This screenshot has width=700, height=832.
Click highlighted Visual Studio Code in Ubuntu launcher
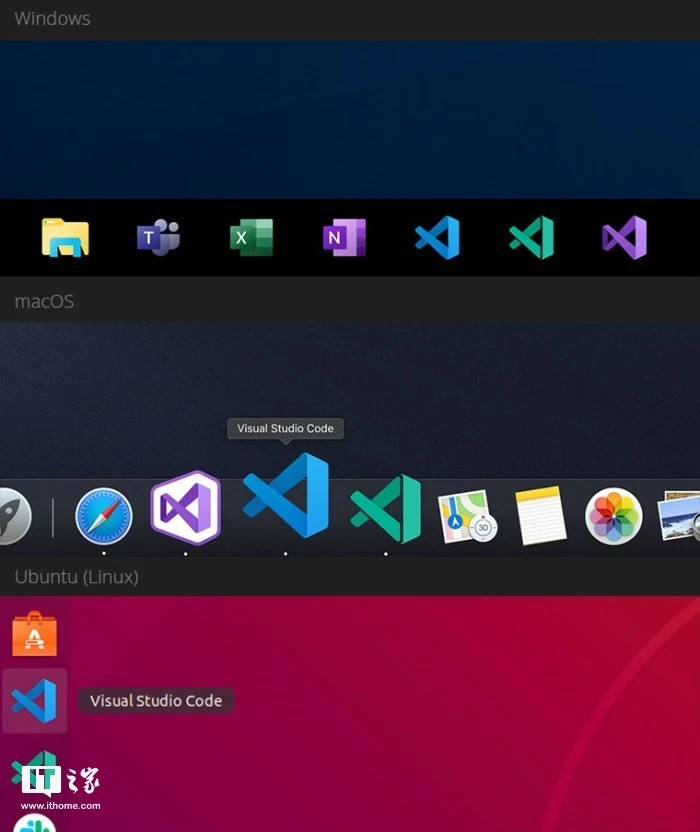click(x=34, y=701)
